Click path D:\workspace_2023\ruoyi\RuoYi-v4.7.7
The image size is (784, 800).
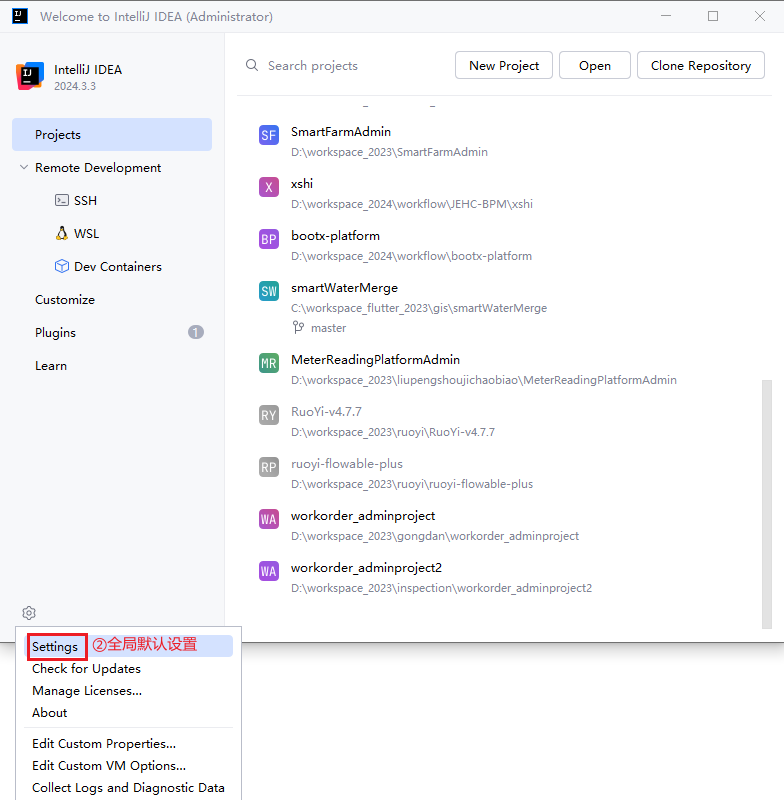[x=393, y=432]
